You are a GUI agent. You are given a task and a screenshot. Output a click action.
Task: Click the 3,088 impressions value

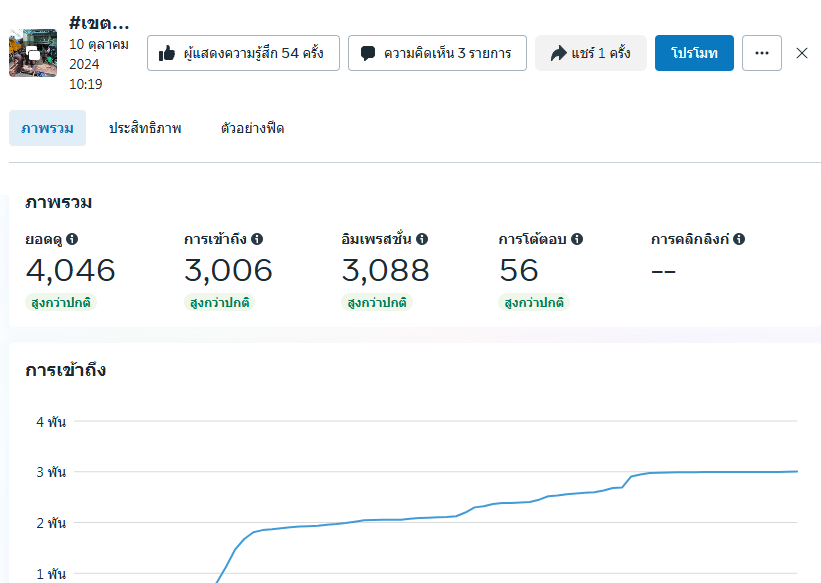pos(385,270)
